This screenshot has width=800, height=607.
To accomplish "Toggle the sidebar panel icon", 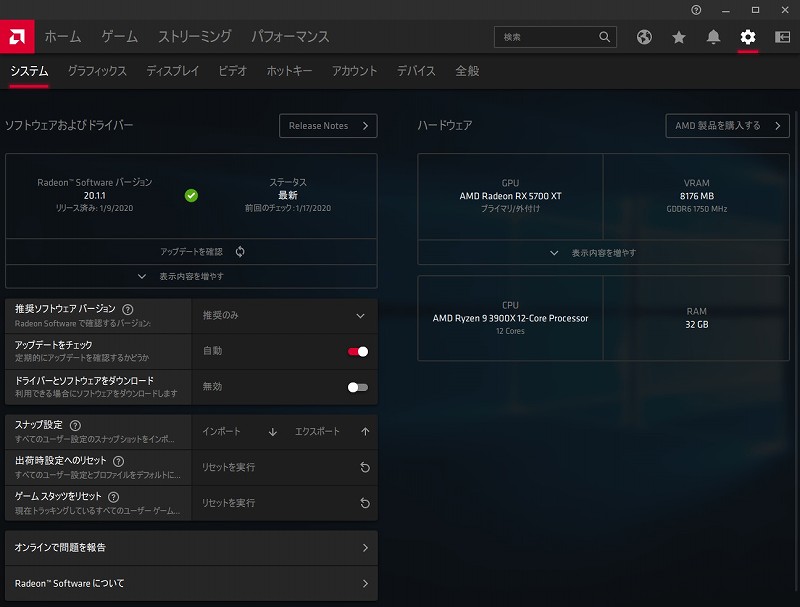I will [782, 37].
